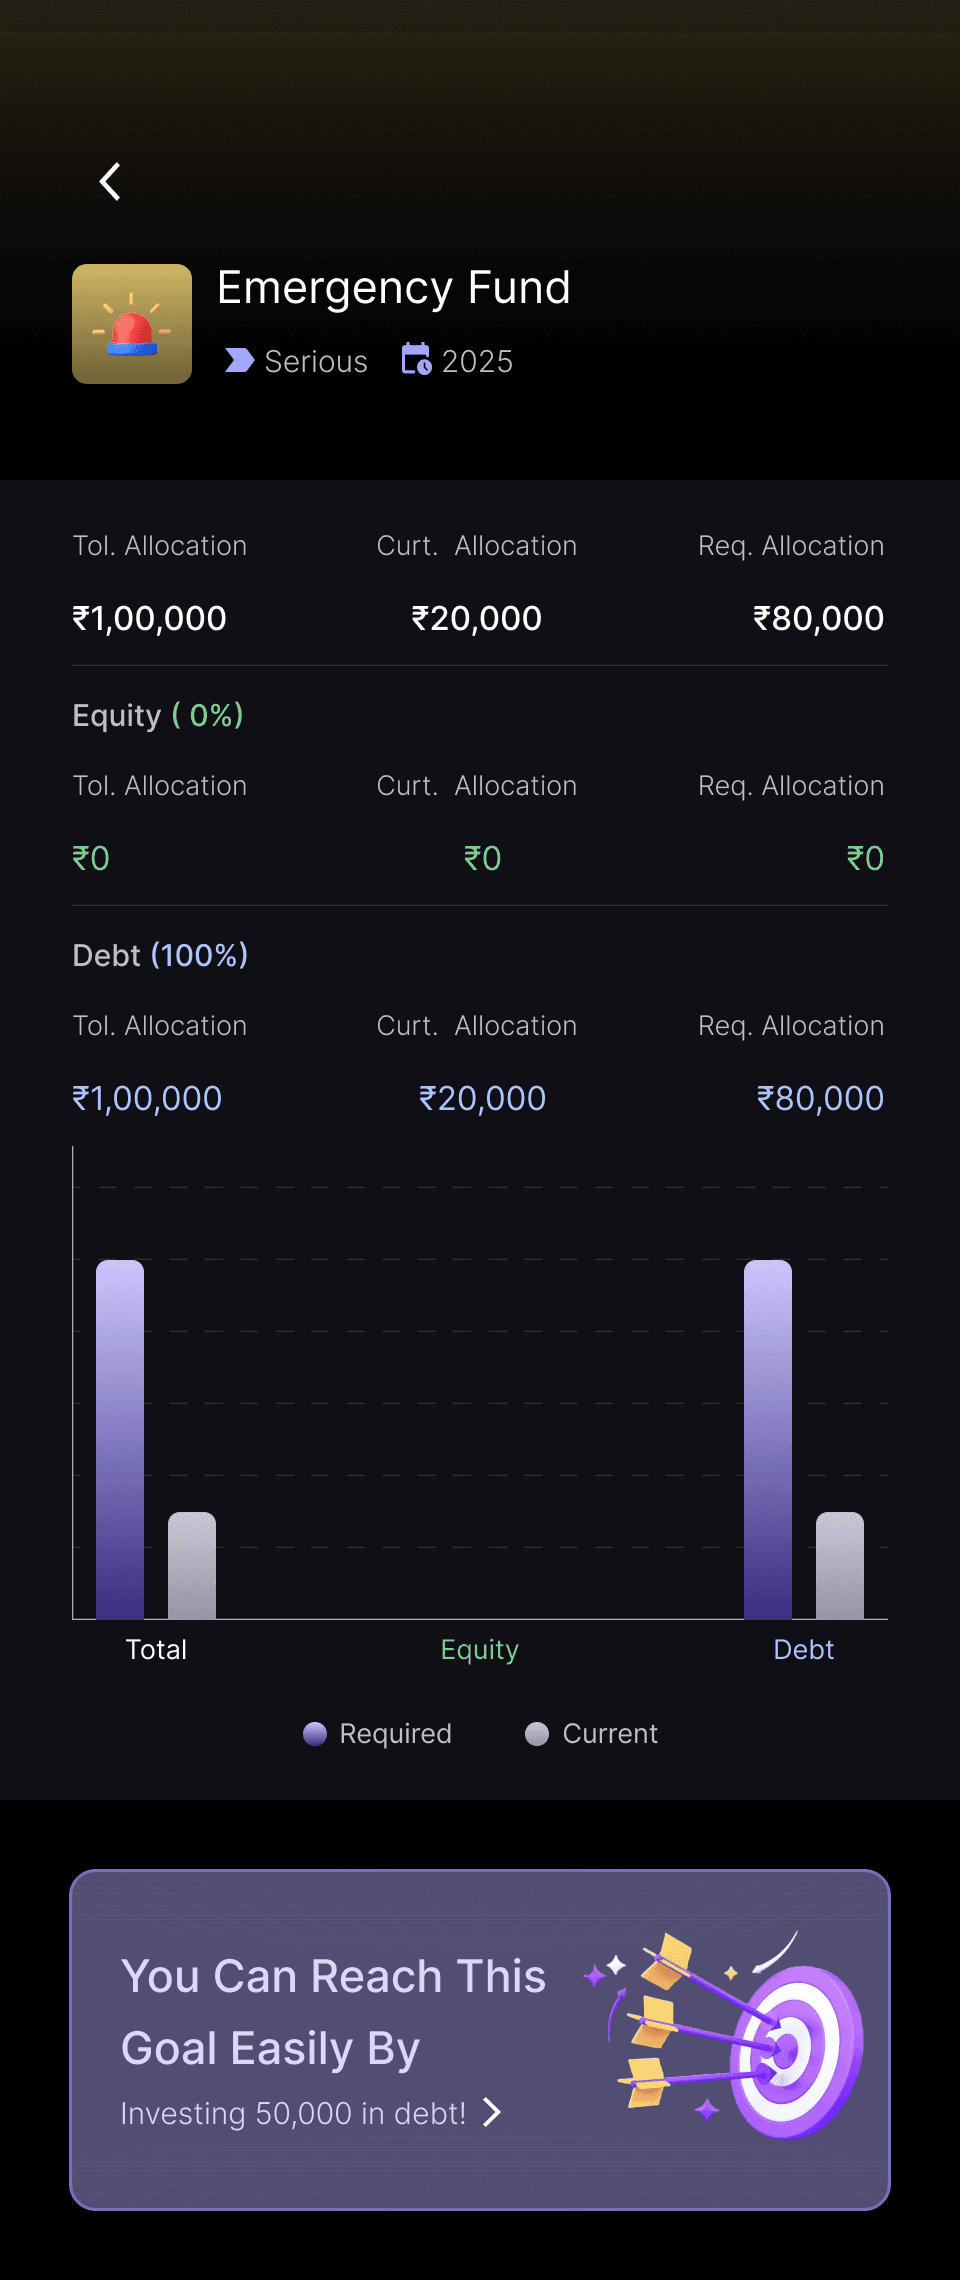Tap the Equity (0%) section heading

[x=158, y=715]
